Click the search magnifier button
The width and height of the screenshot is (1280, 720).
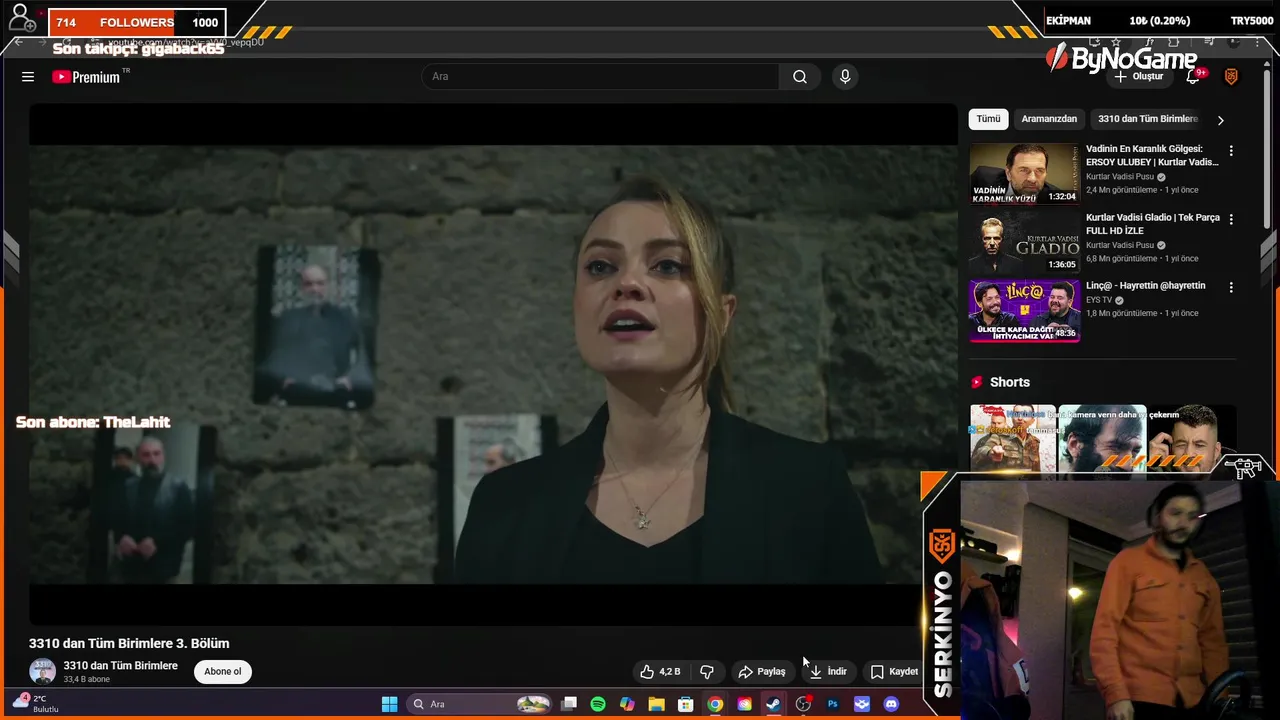coord(800,77)
